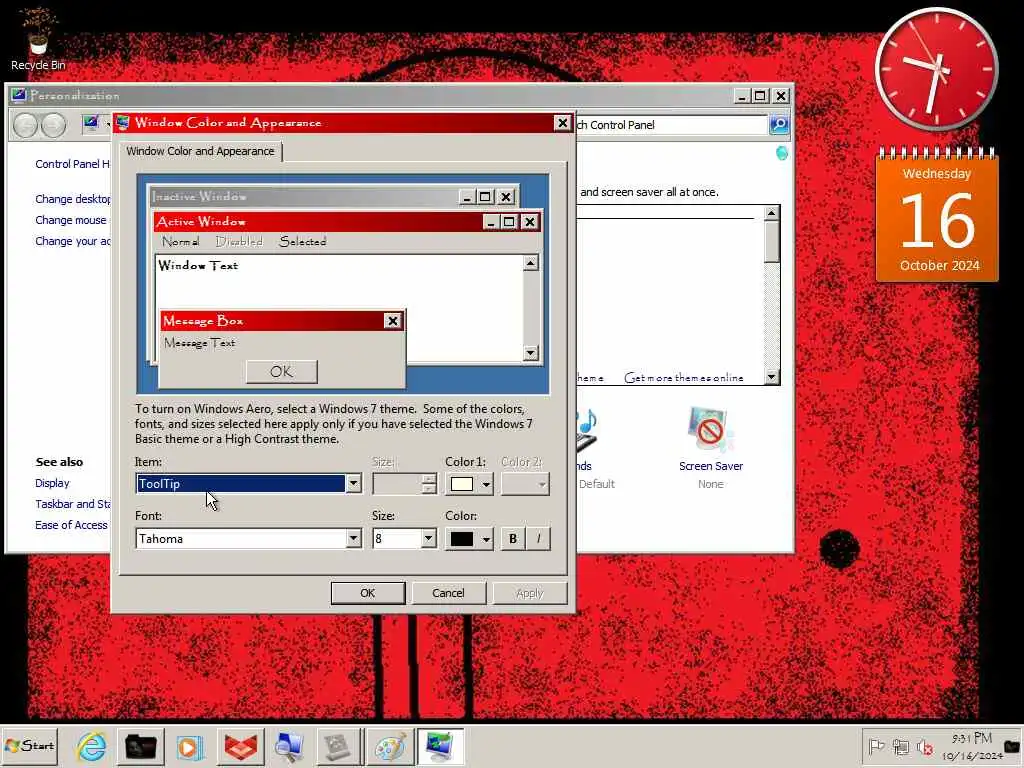Click Selected menu item in preview

click(302, 242)
